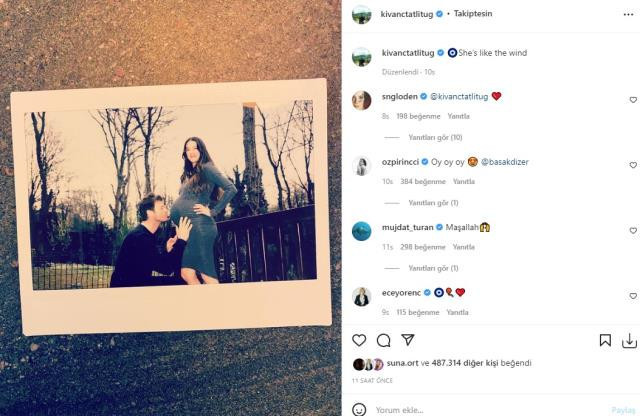Like the post with heart icon
Viewport: 640px width, 416px height.
(359, 340)
